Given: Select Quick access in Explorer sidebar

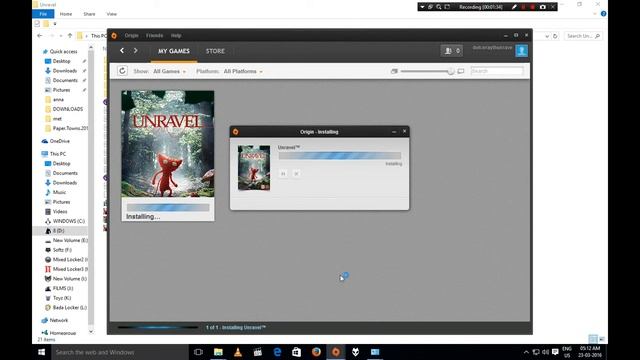Looking at the screenshot, I should [x=63, y=51].
